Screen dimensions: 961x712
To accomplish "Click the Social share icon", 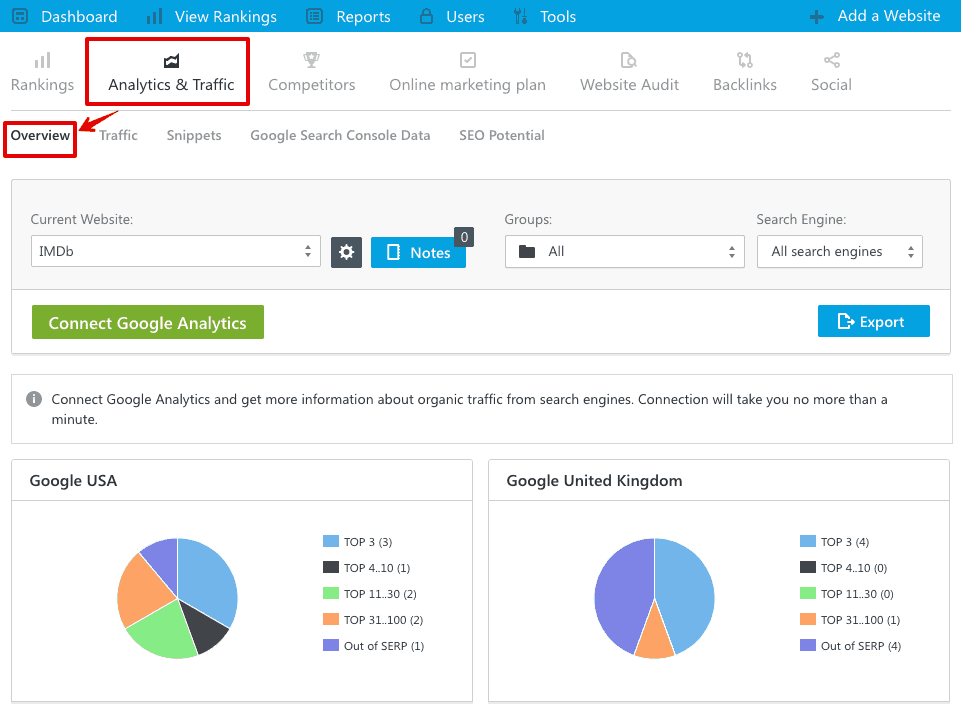I will click(x=831, y=61).
